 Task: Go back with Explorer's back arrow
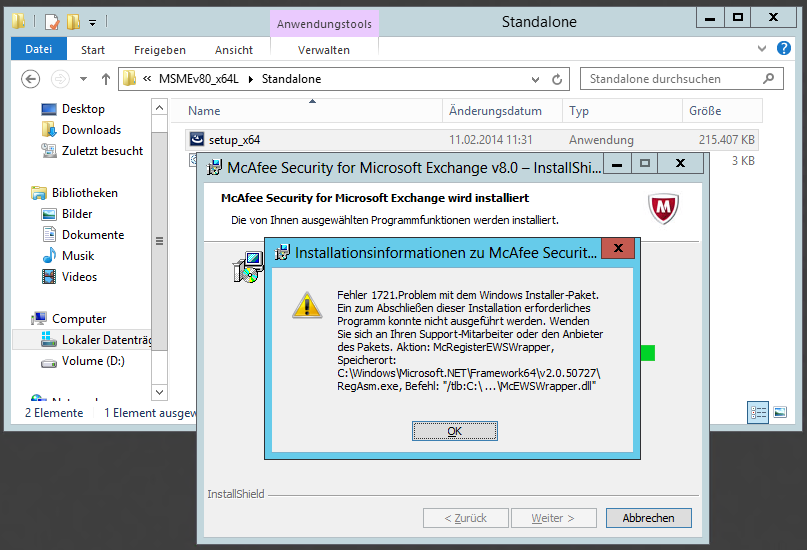pos(30,79)
